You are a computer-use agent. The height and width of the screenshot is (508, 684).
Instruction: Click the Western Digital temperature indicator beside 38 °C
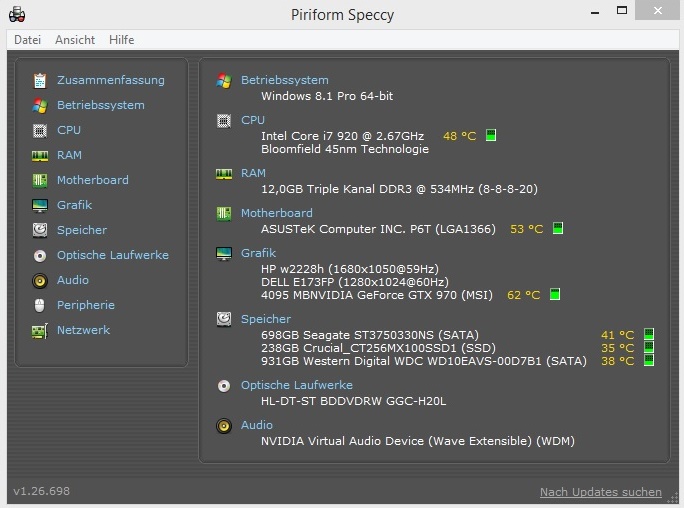649,360
